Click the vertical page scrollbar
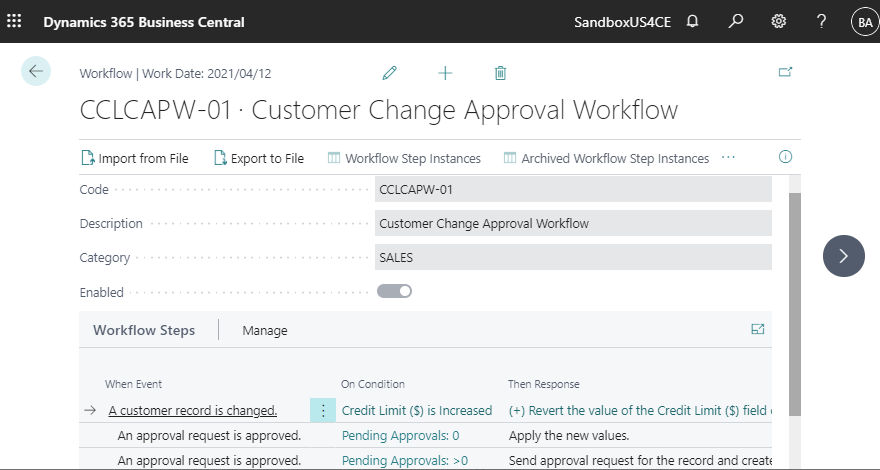This screenshot has height=470, width=880. 795,303
